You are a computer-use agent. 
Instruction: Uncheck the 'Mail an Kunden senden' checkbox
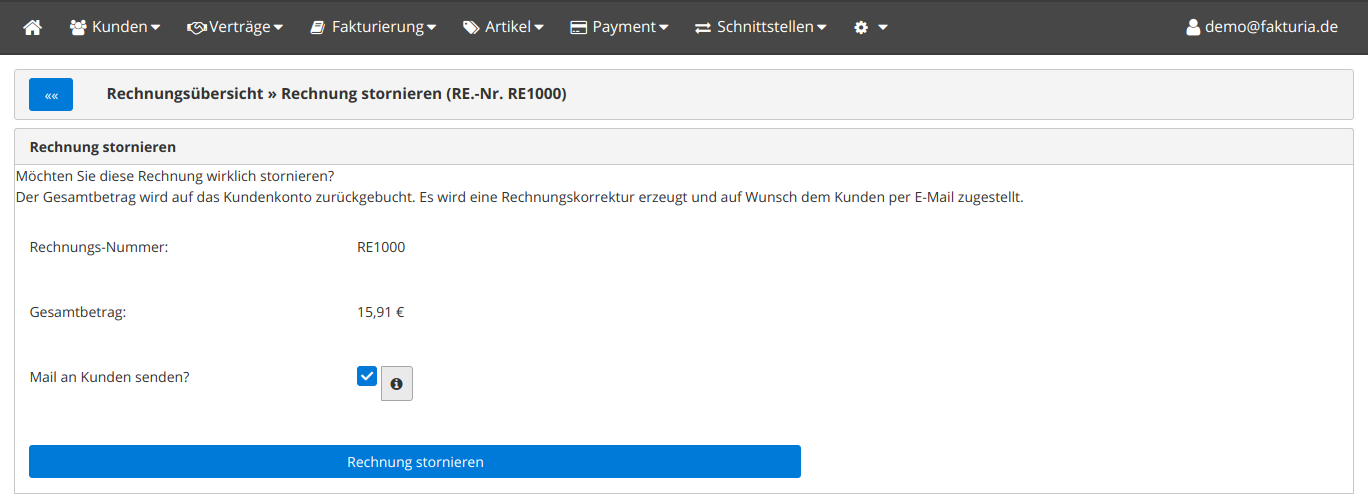click(x=367, y=377)
